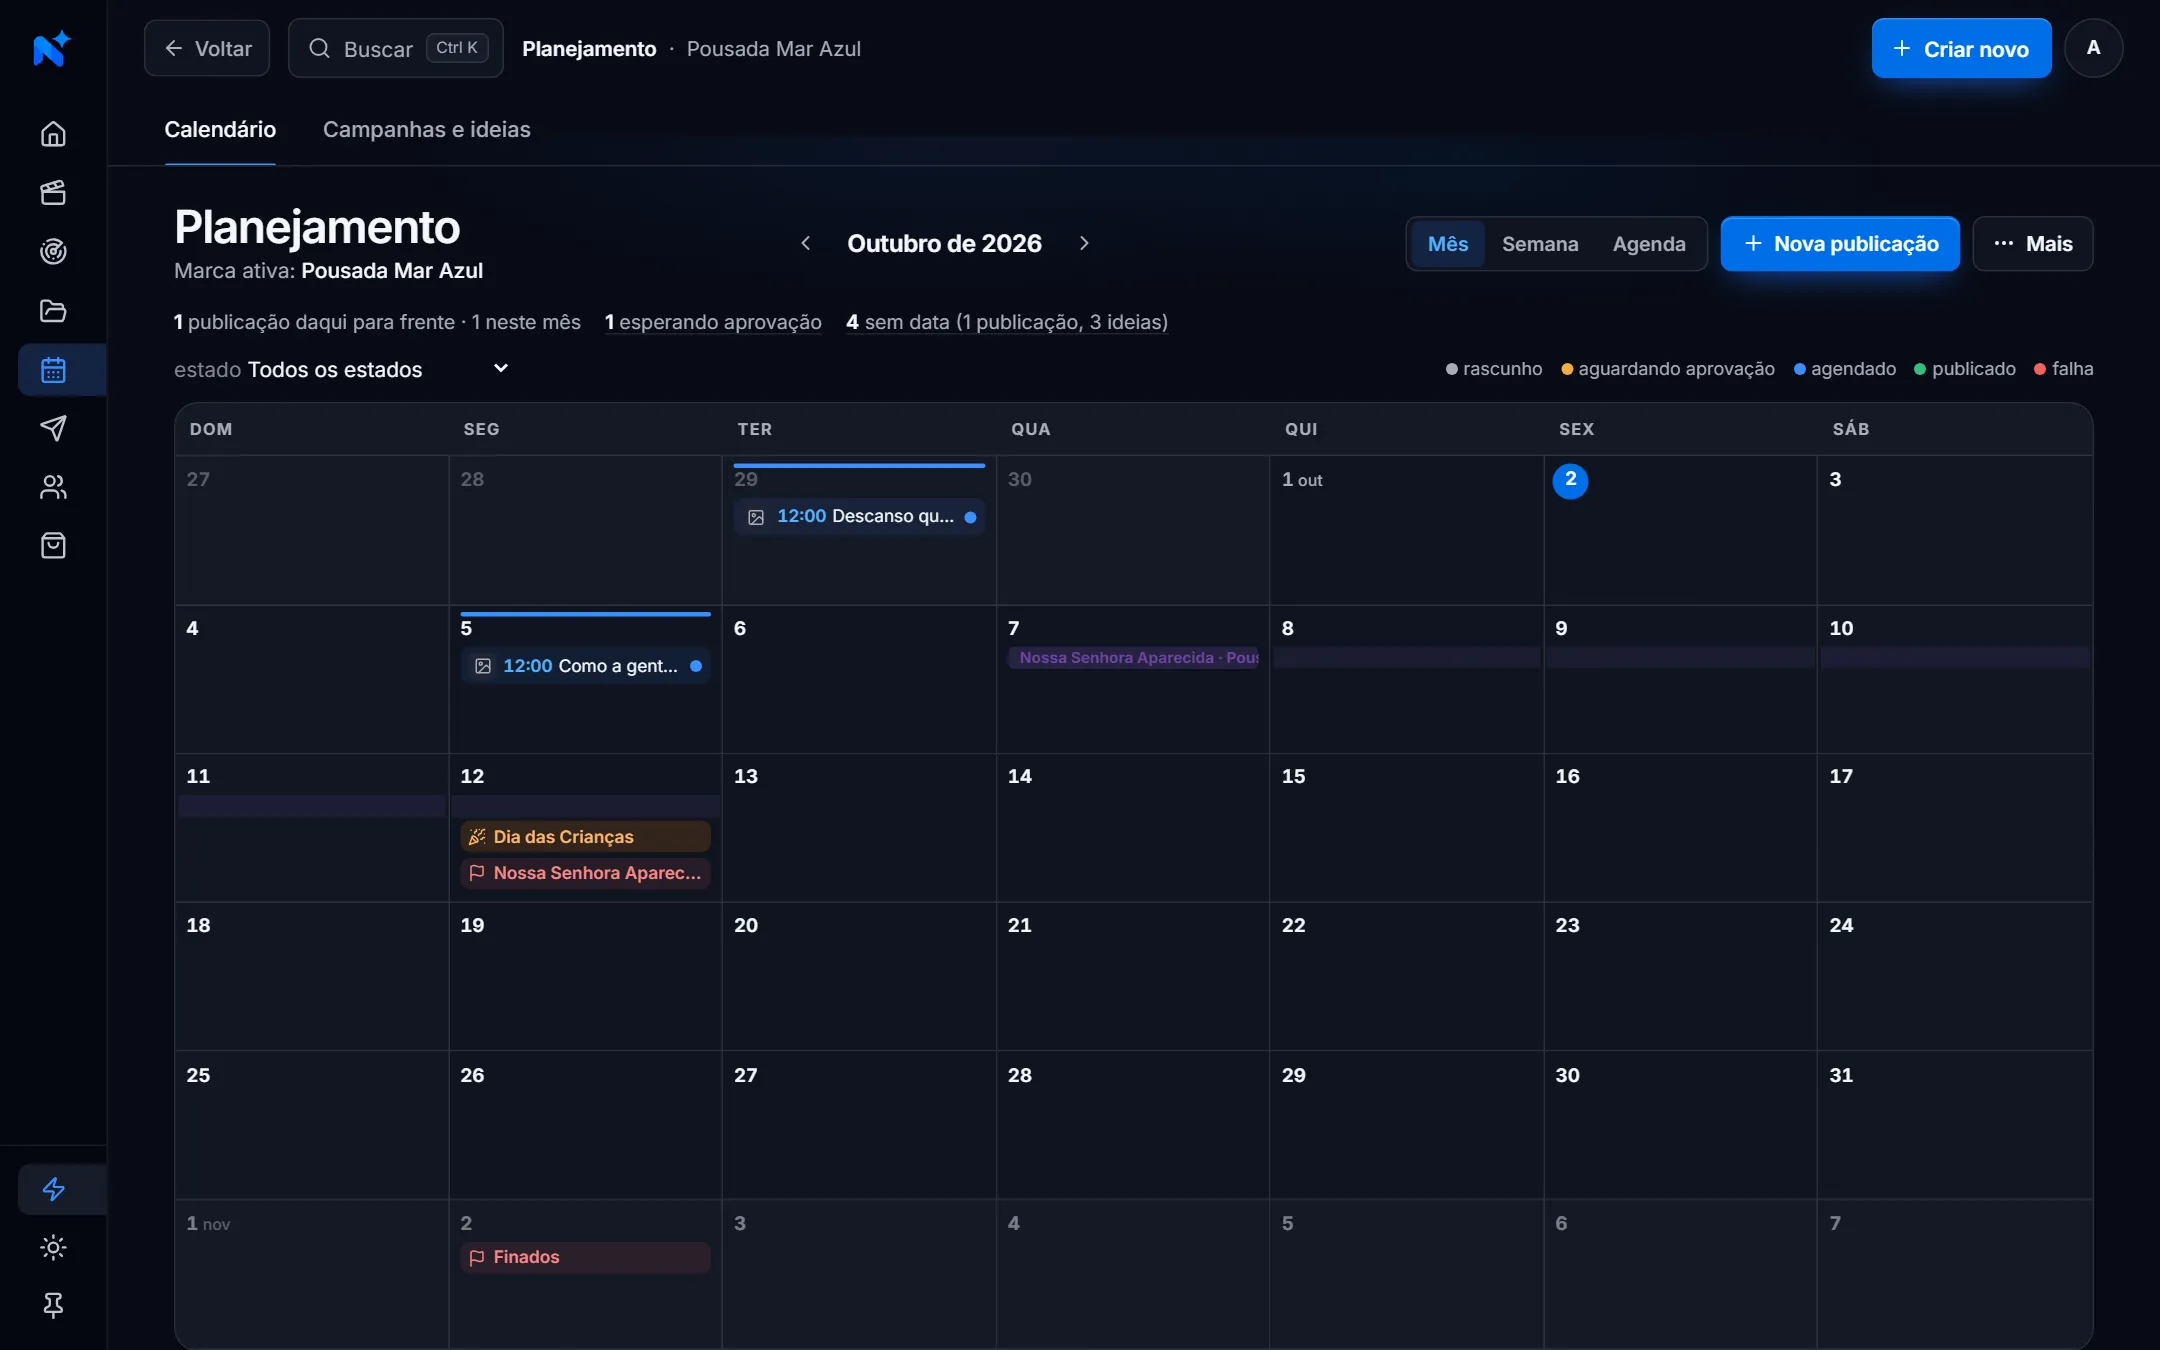Click the Planejamento breadcrumb

[x=589, y=48]
